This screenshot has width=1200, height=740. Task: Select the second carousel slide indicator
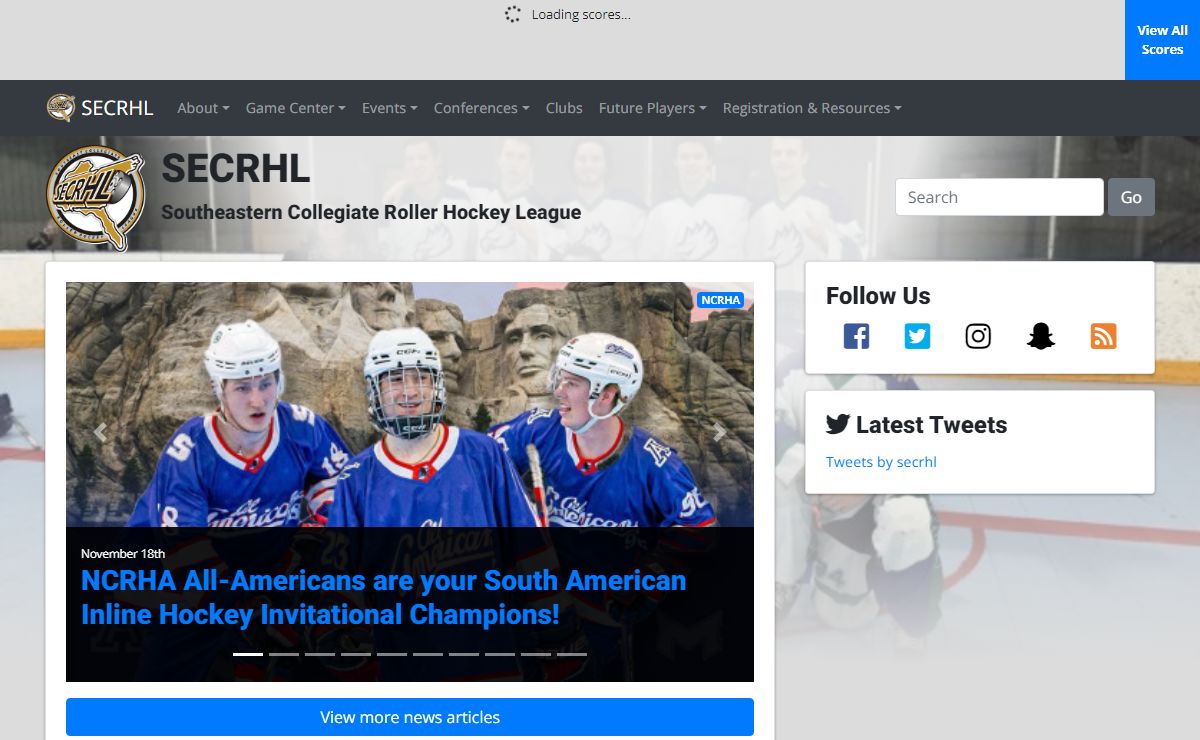(284, 654)
